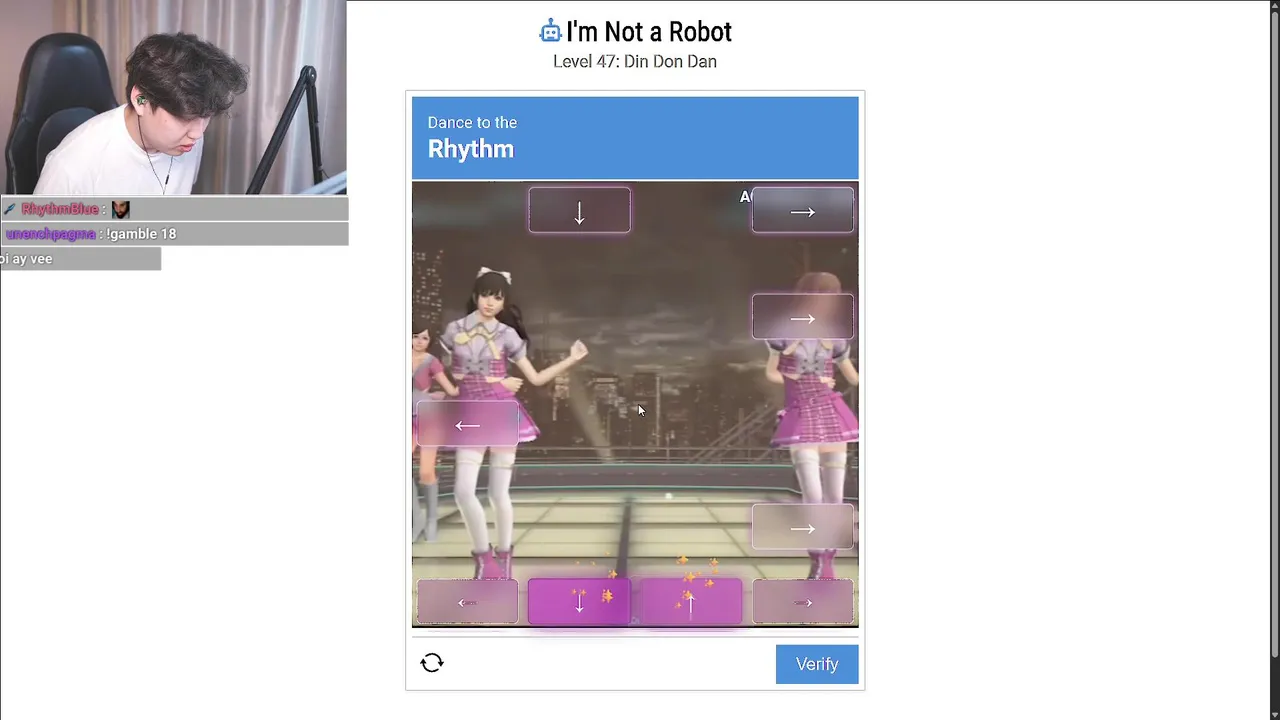Viewport: 1280px width, 720px height.
Task: Click the Verify button
Action: [817, 664]
